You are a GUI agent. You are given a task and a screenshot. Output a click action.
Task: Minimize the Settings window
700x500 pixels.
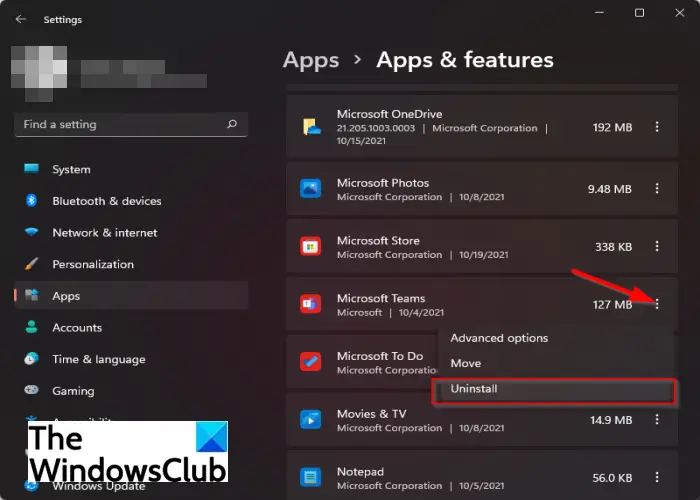(x=599, y=13)
